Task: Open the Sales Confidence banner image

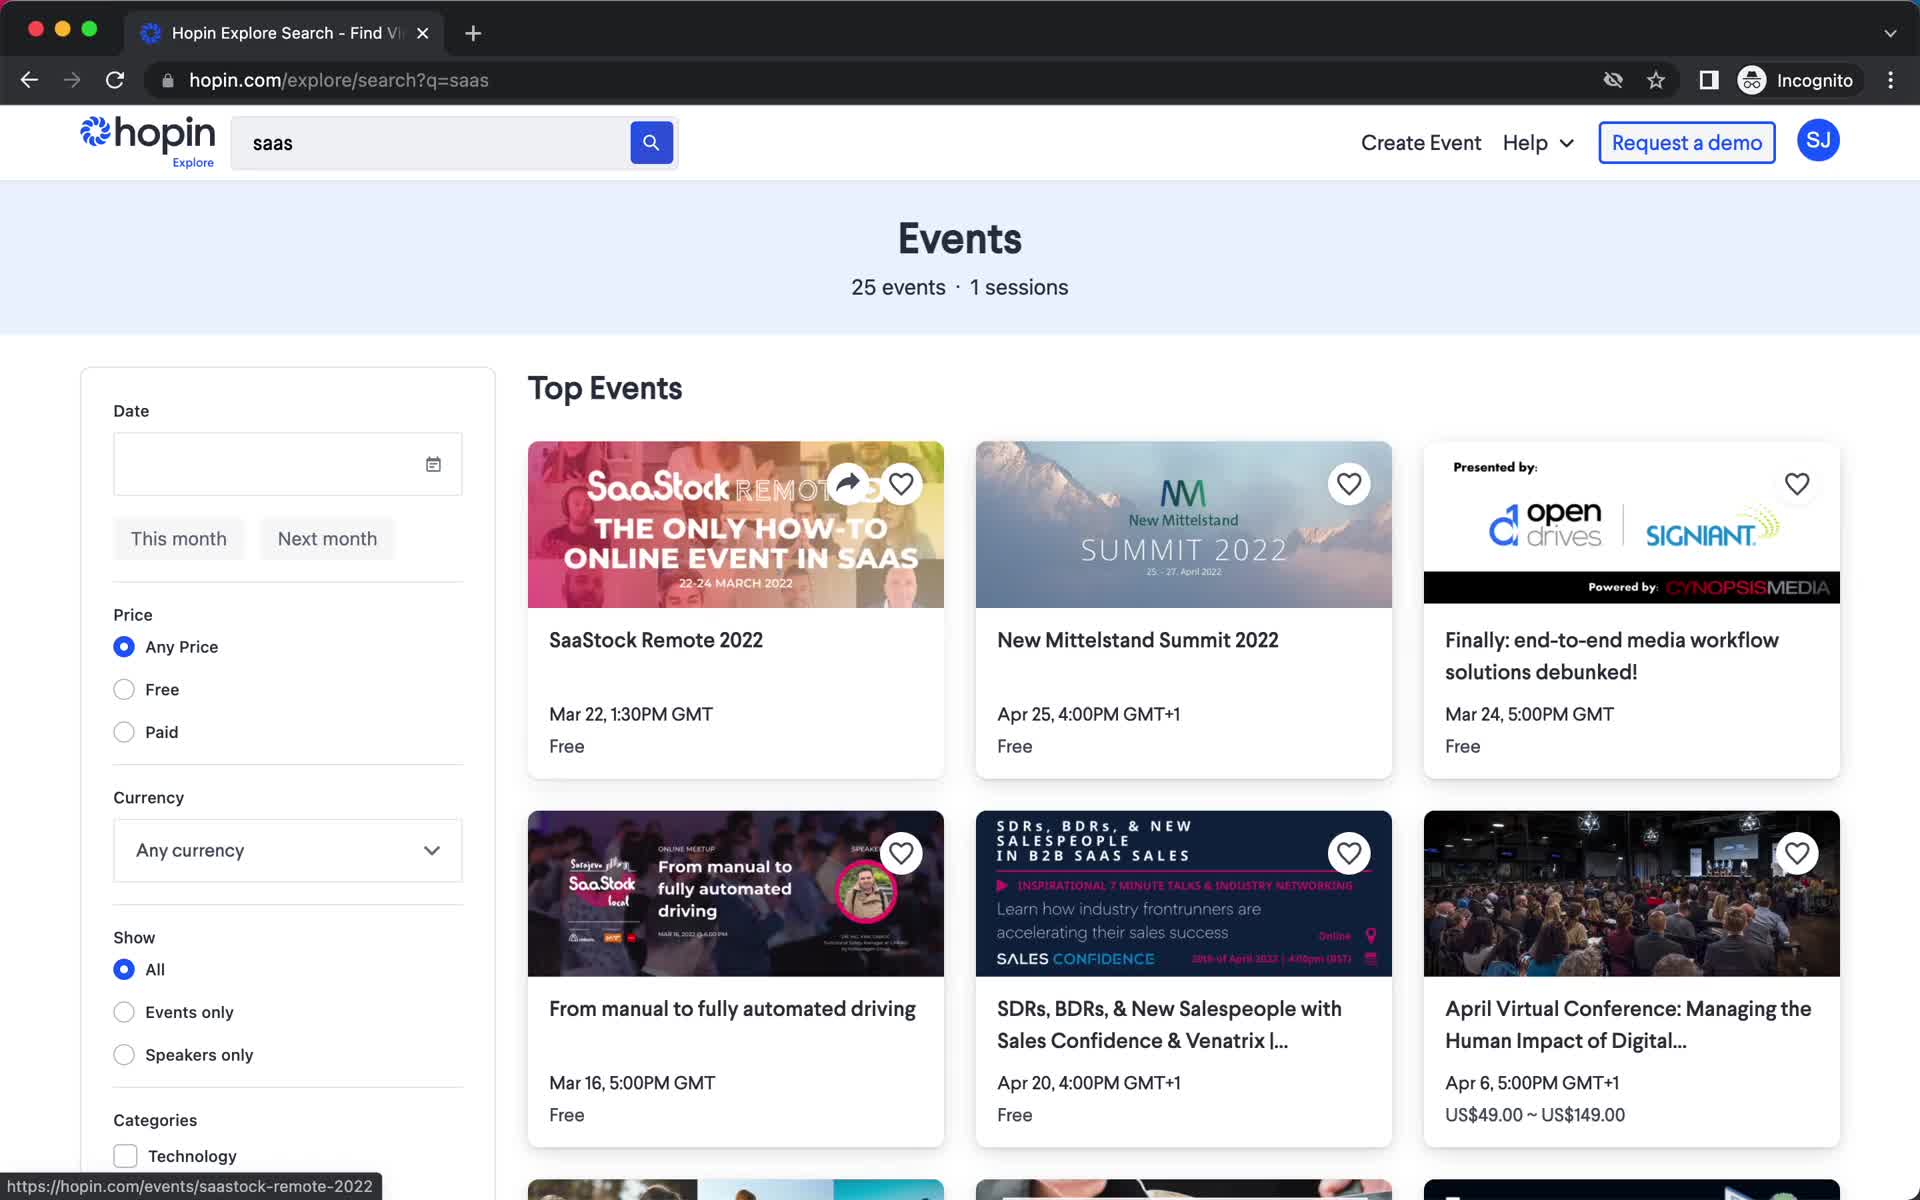Action: tap(1184, 894)
